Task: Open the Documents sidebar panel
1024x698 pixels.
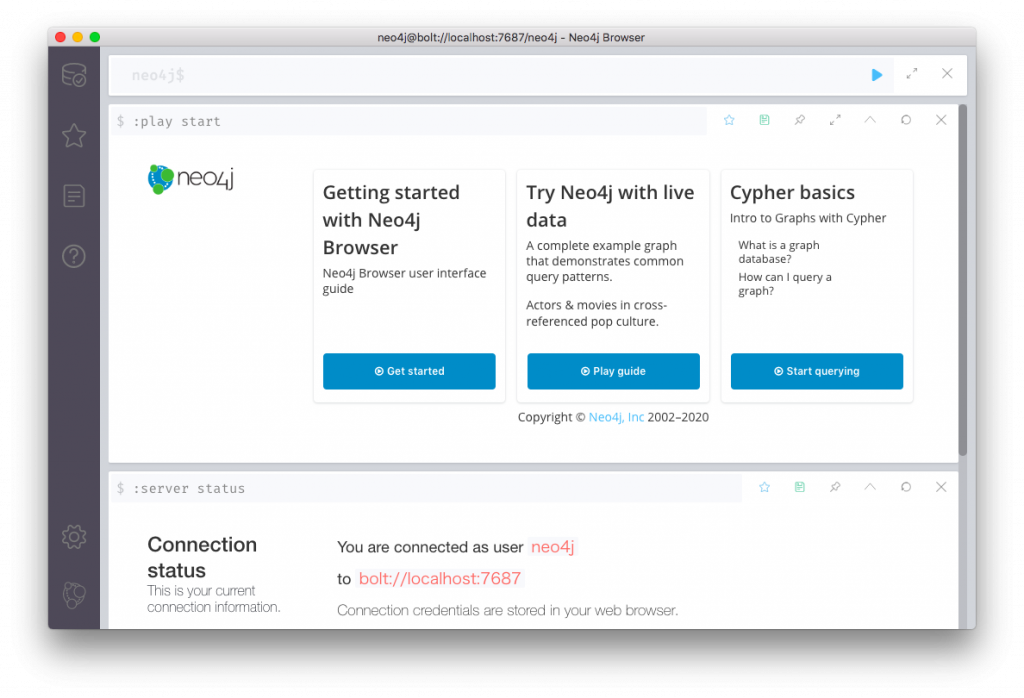Action: [x=74, y=196]
